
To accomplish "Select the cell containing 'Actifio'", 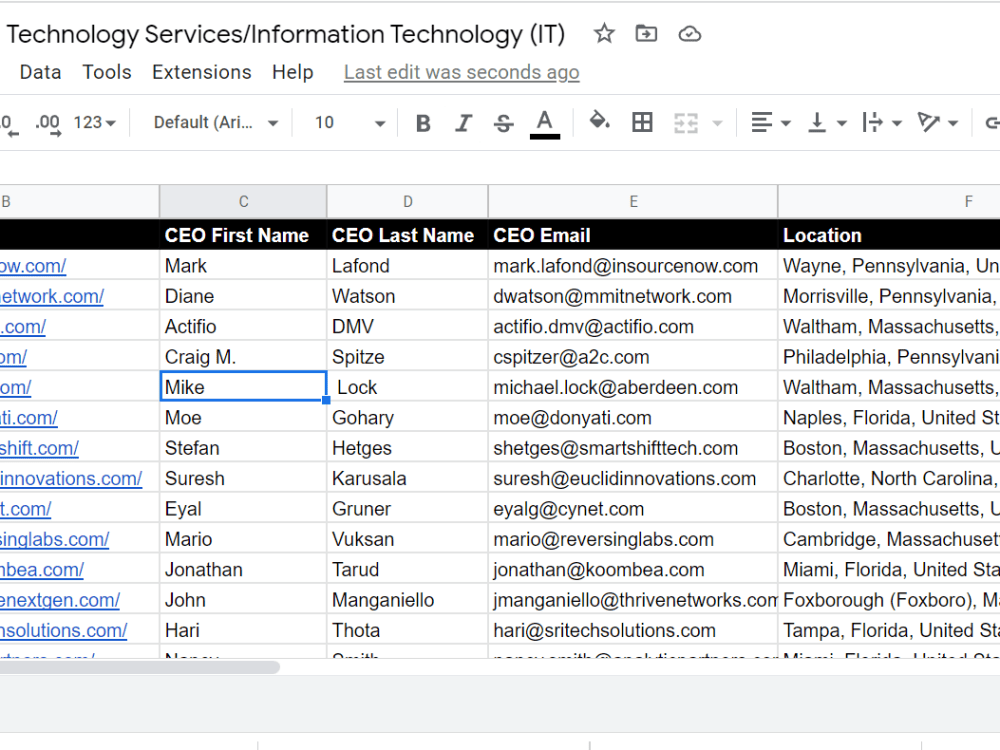I will [243, 327].
